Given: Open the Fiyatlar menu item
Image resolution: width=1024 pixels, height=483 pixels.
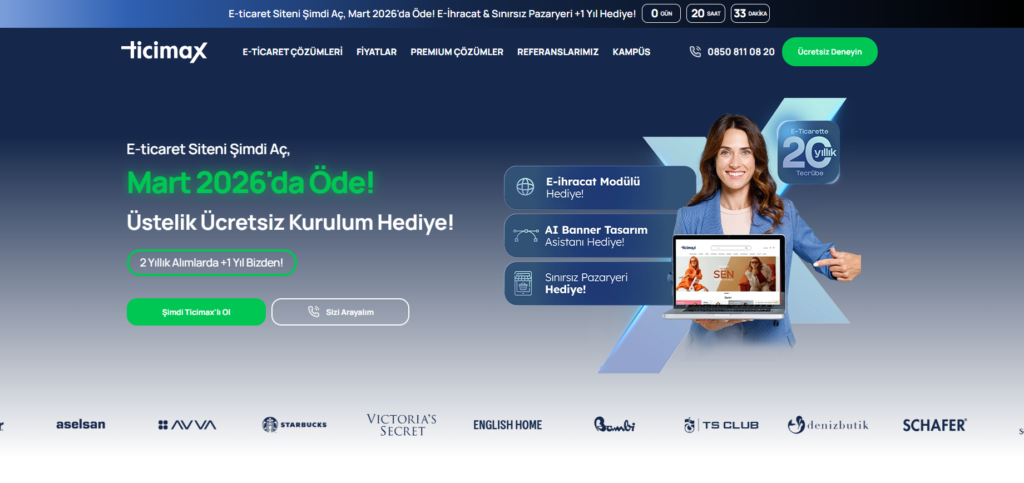Looking at the screenshot, I should (x=376, y=52).
